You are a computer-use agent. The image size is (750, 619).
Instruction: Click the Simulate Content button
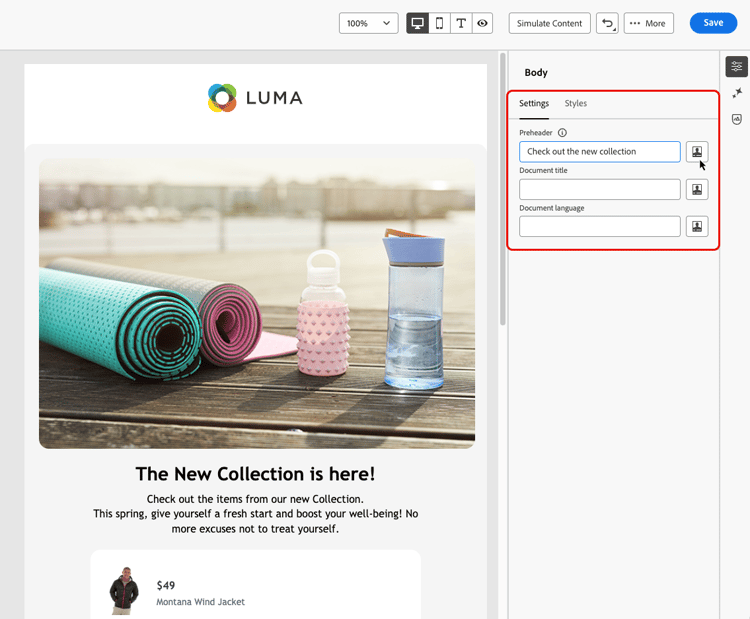click(549, 23)
